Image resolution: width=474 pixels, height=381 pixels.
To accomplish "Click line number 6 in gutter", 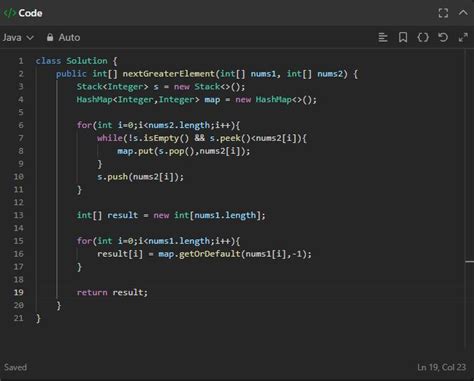I will point(21,125).
